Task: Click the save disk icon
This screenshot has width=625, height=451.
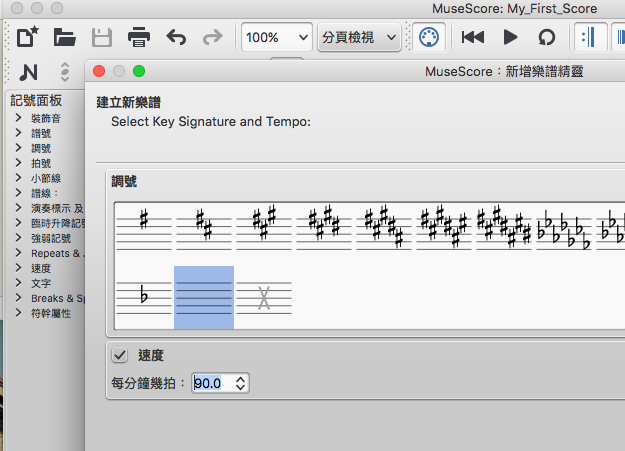Action: tap(102, 38)
